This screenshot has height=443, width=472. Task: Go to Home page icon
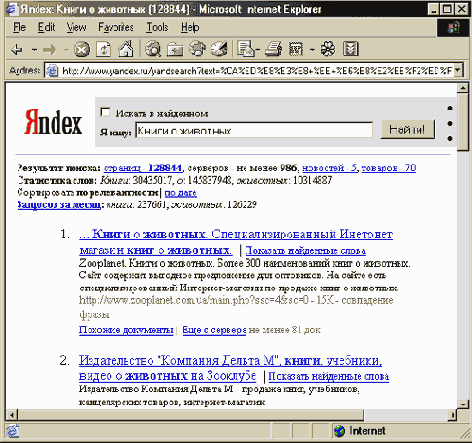point(126,49)
